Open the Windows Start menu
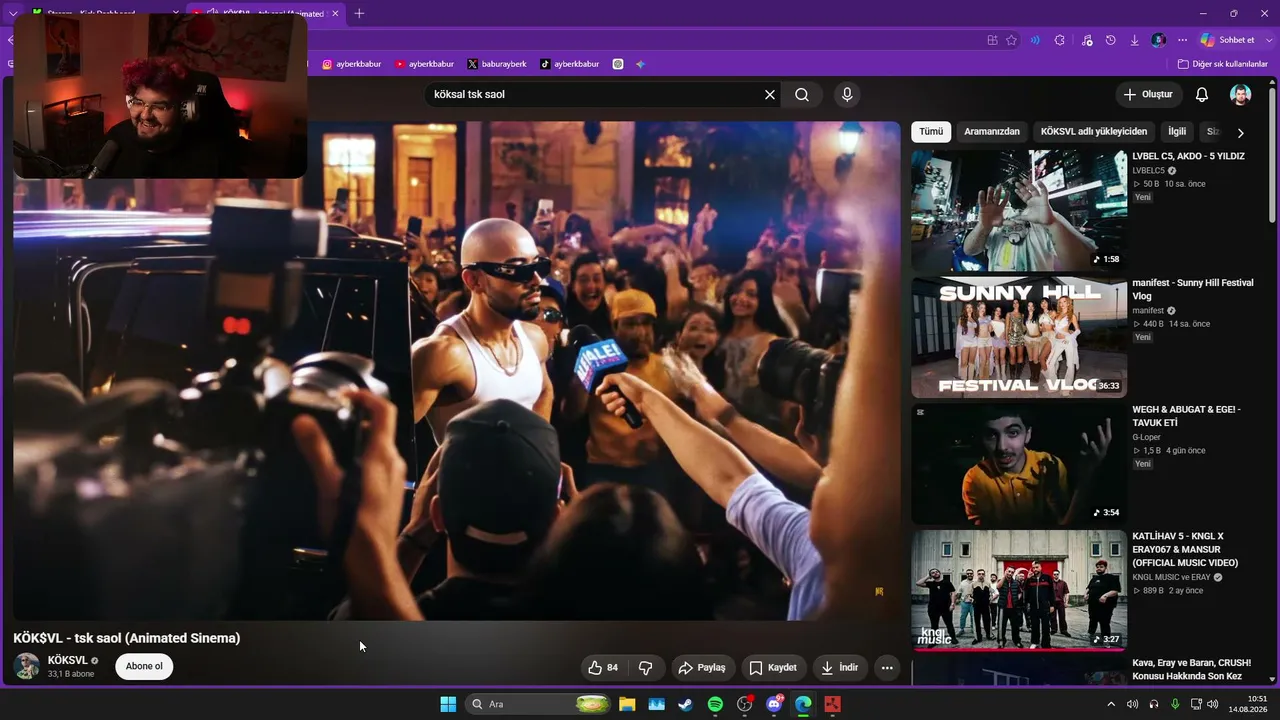1280x720 pixels. tap(448, 704)
